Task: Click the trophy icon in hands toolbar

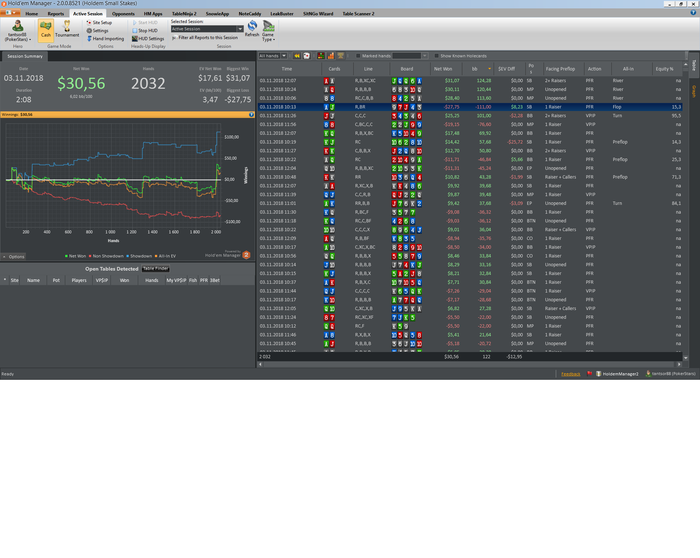Action: point(341,56)
